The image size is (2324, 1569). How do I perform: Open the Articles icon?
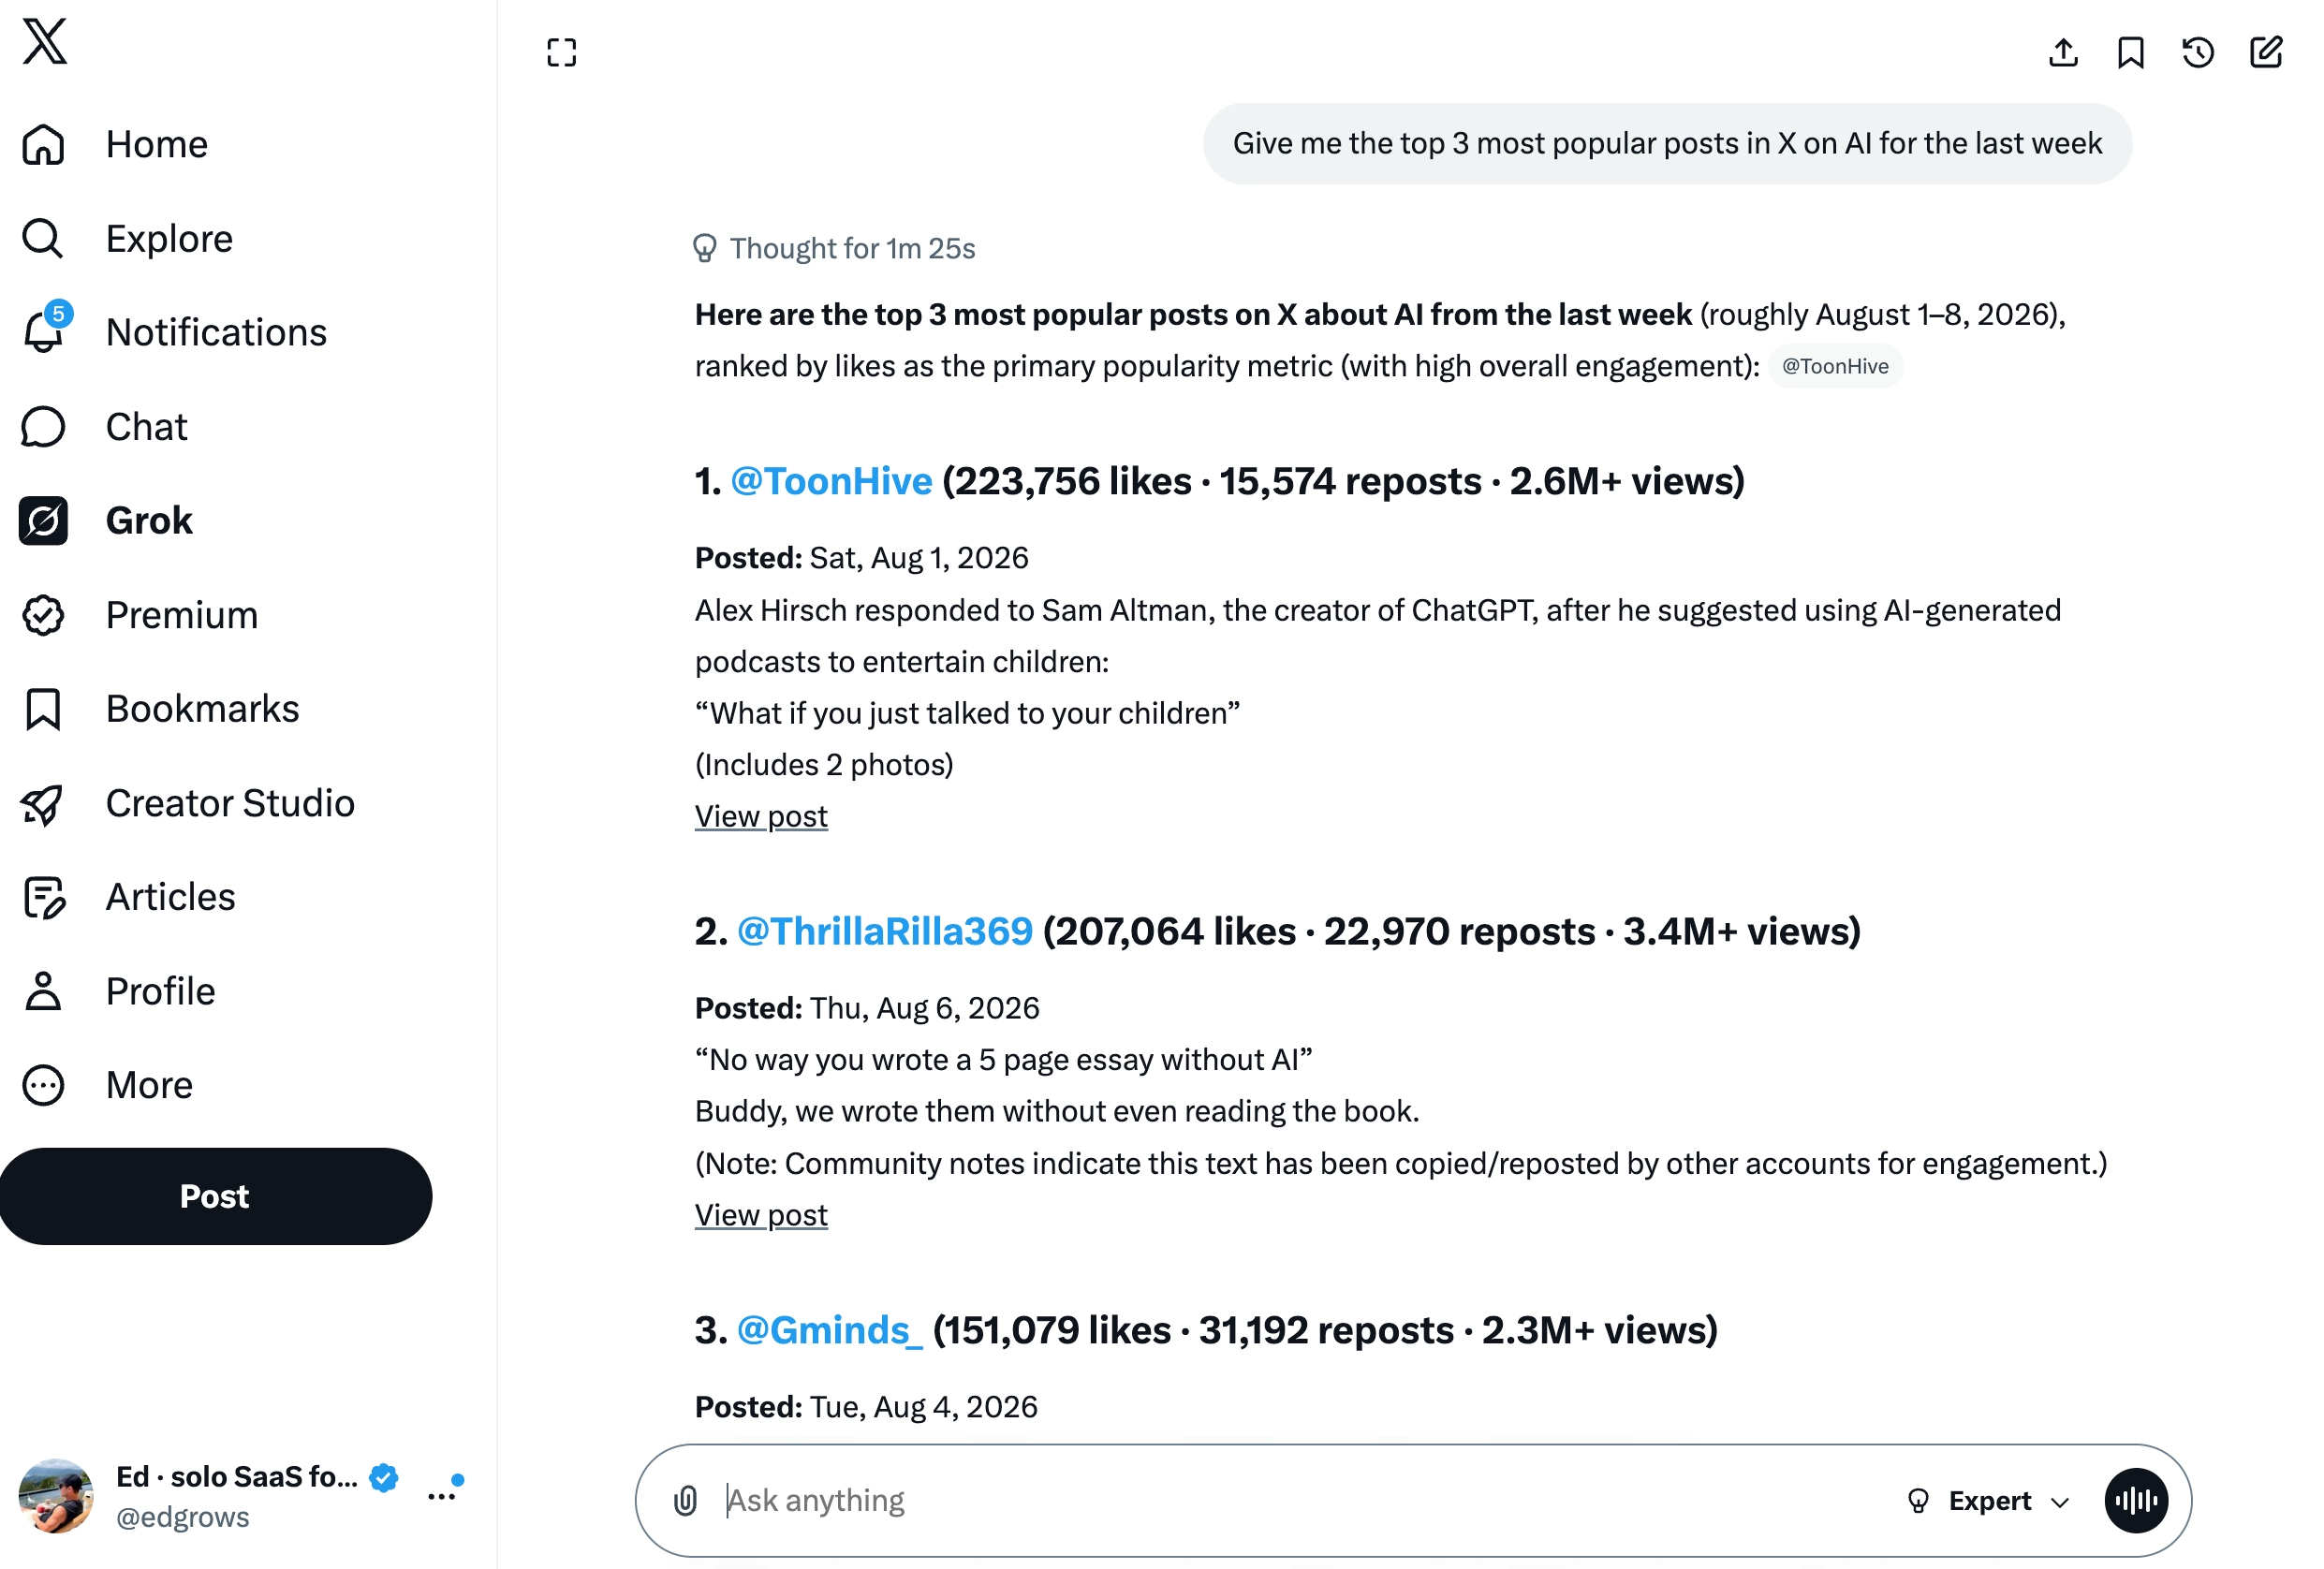tap(43, 897)
